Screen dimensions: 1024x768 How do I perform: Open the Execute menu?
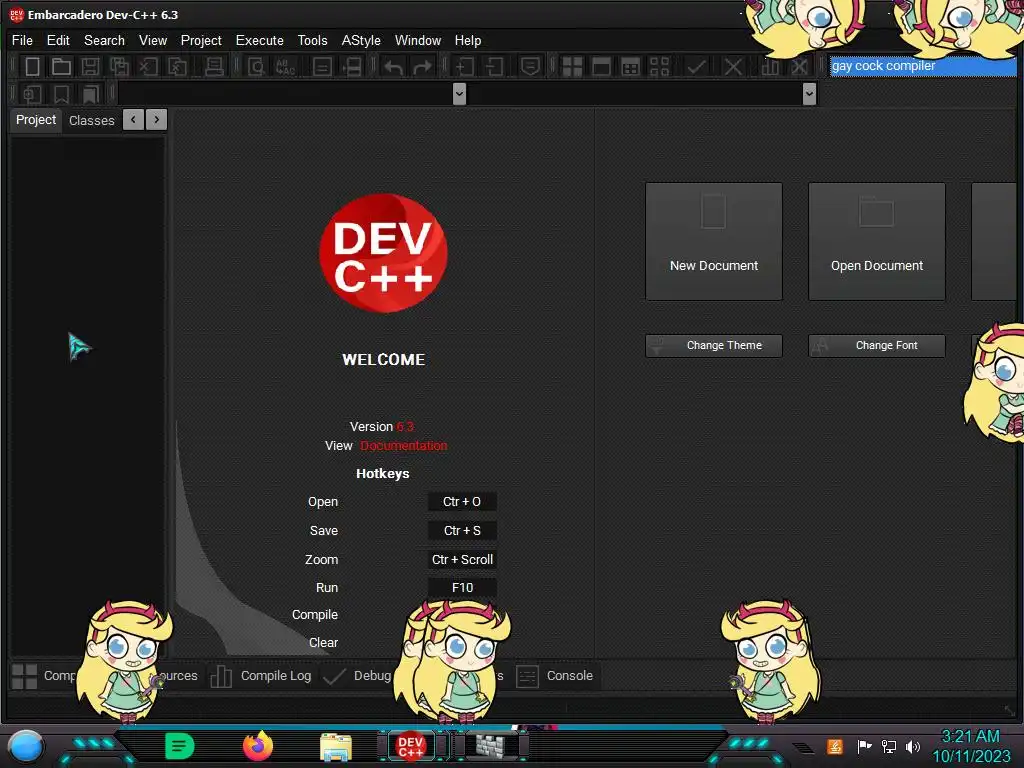(x=260, y=40)
